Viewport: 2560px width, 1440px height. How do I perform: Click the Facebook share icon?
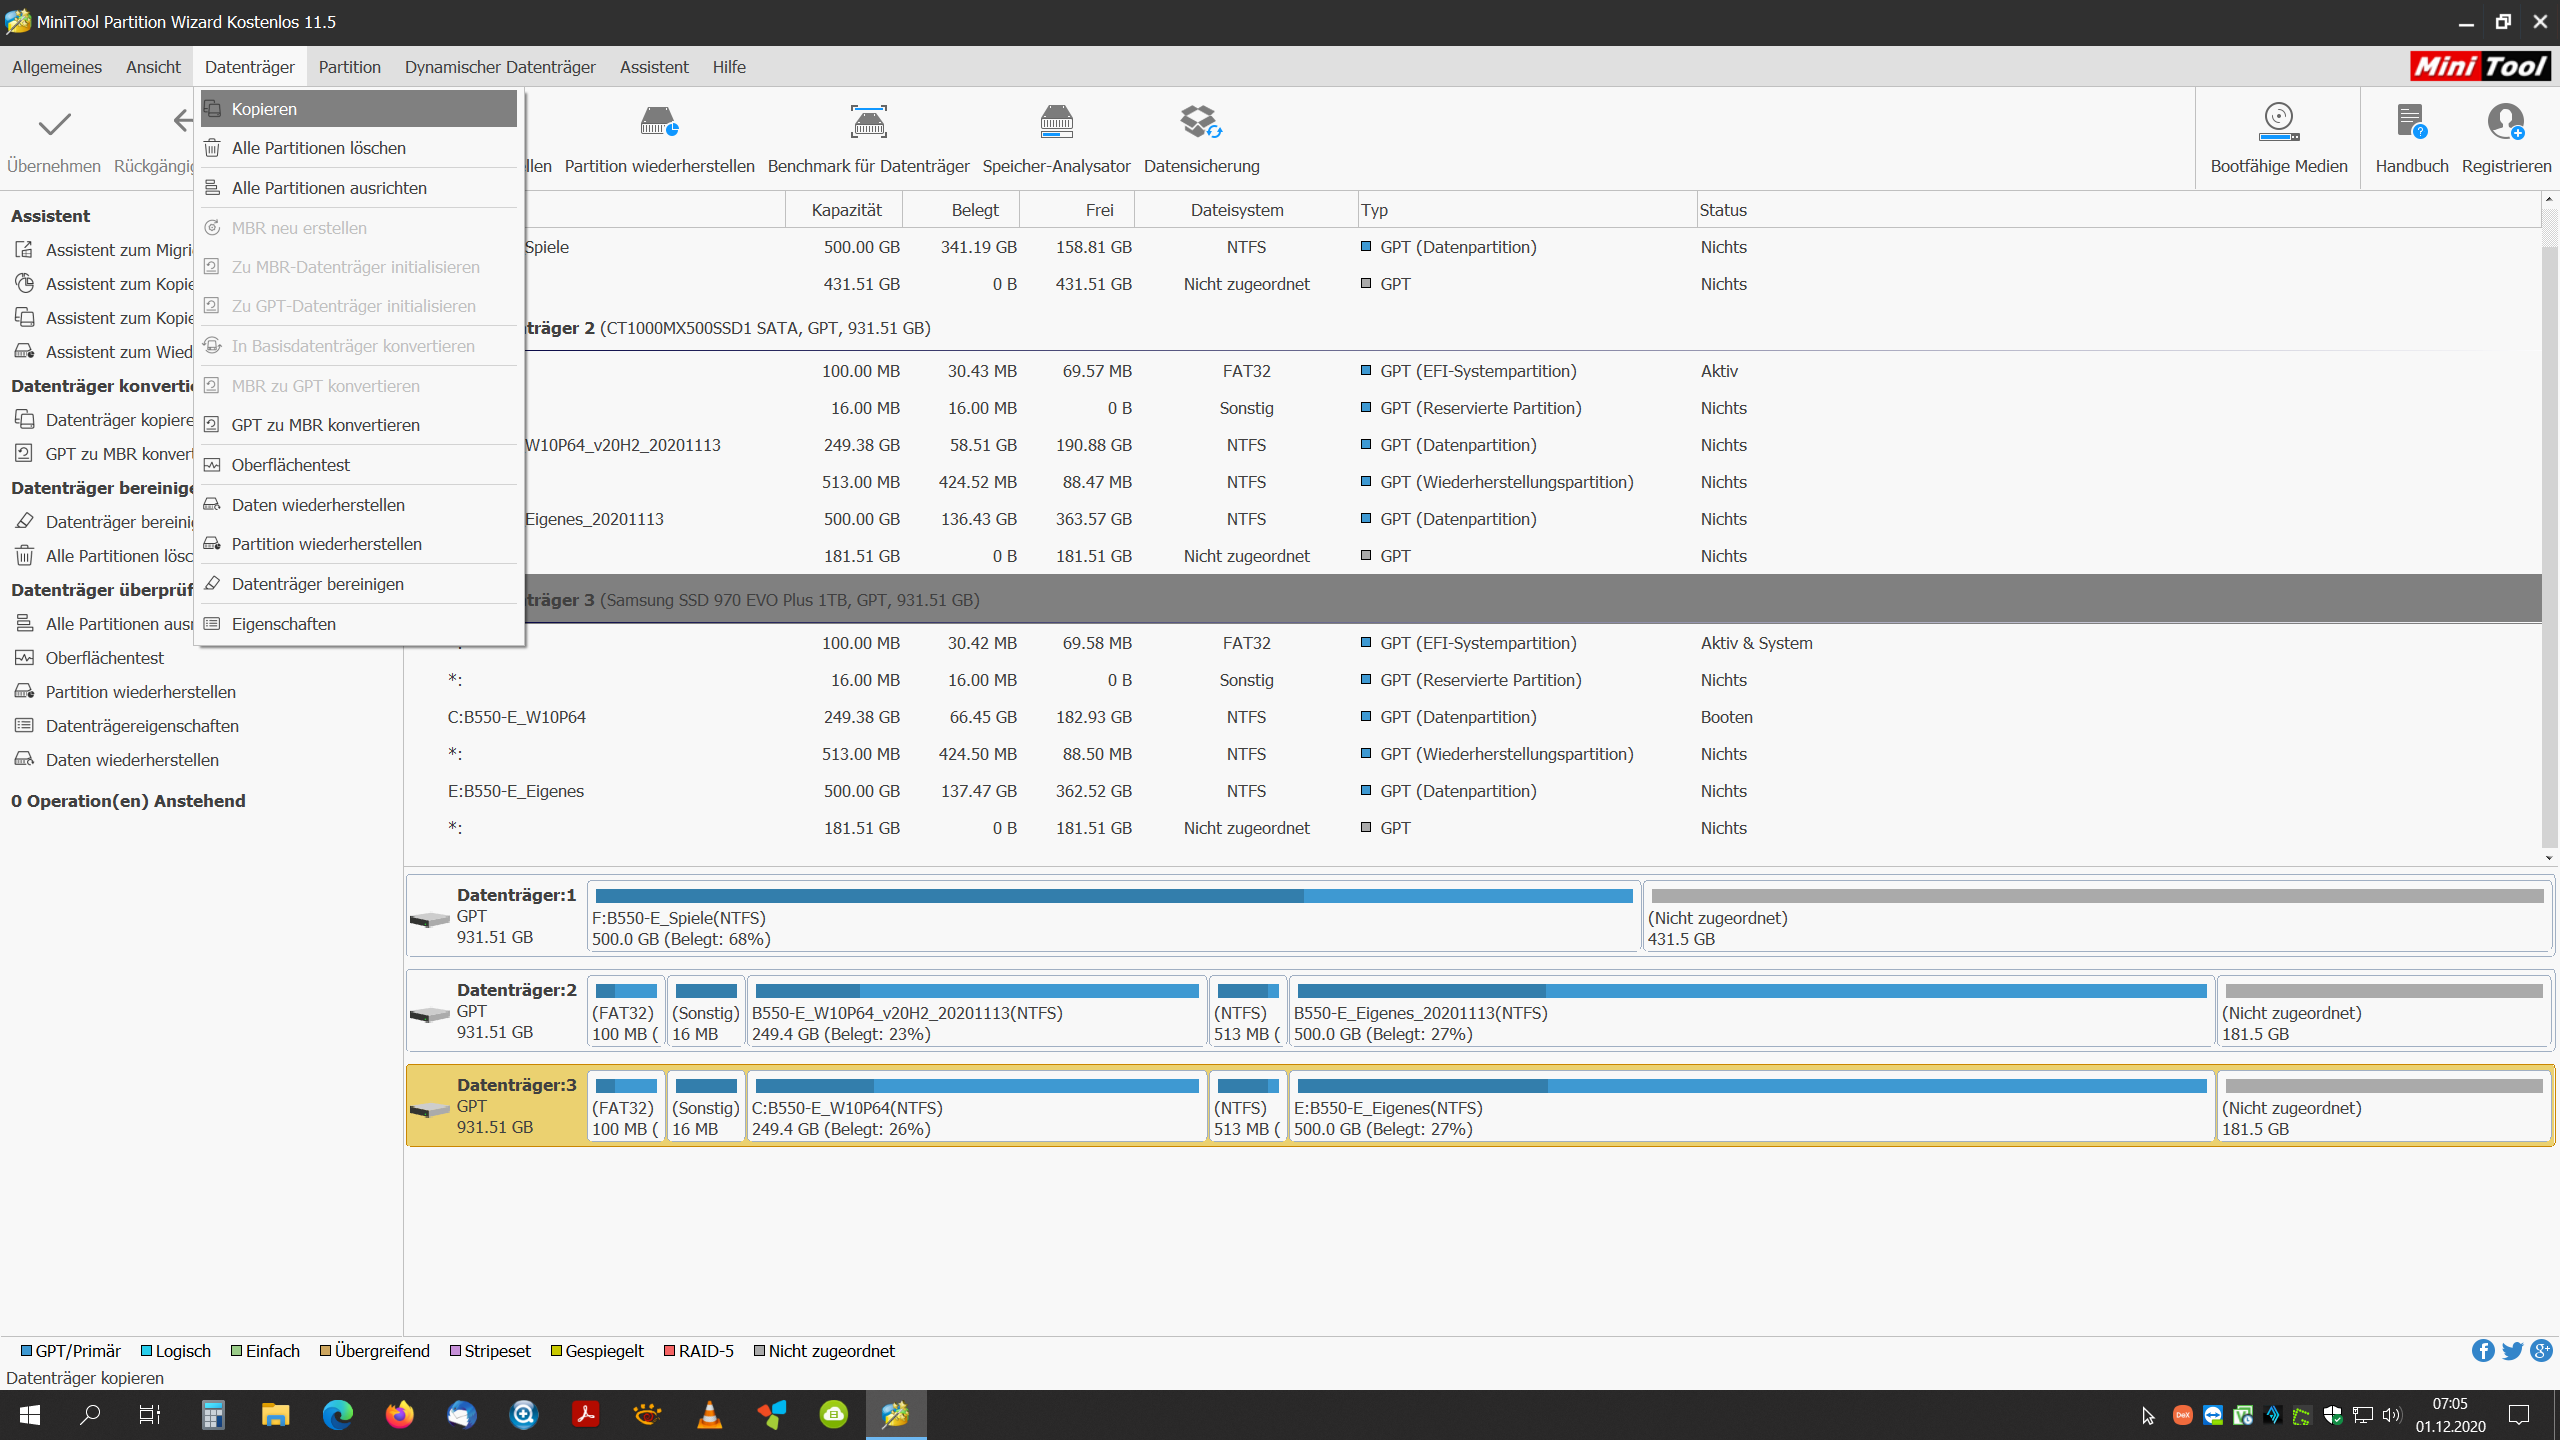coord(2482,1351)
